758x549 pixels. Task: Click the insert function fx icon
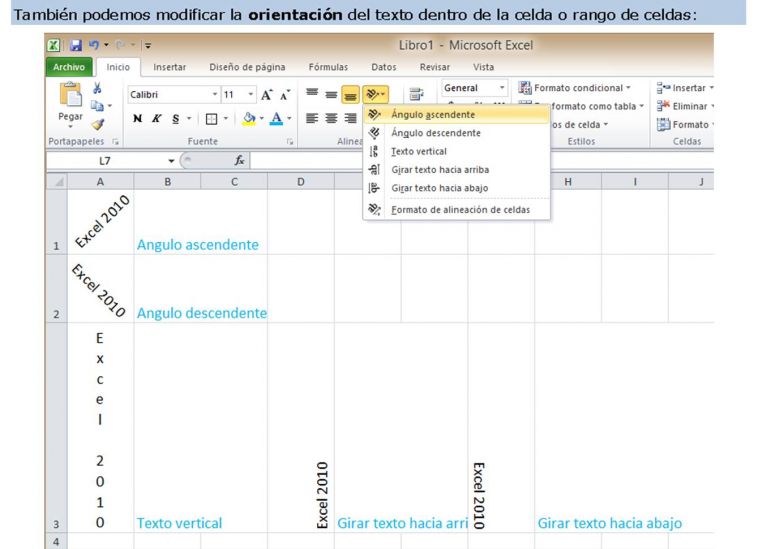click(239, 160)
